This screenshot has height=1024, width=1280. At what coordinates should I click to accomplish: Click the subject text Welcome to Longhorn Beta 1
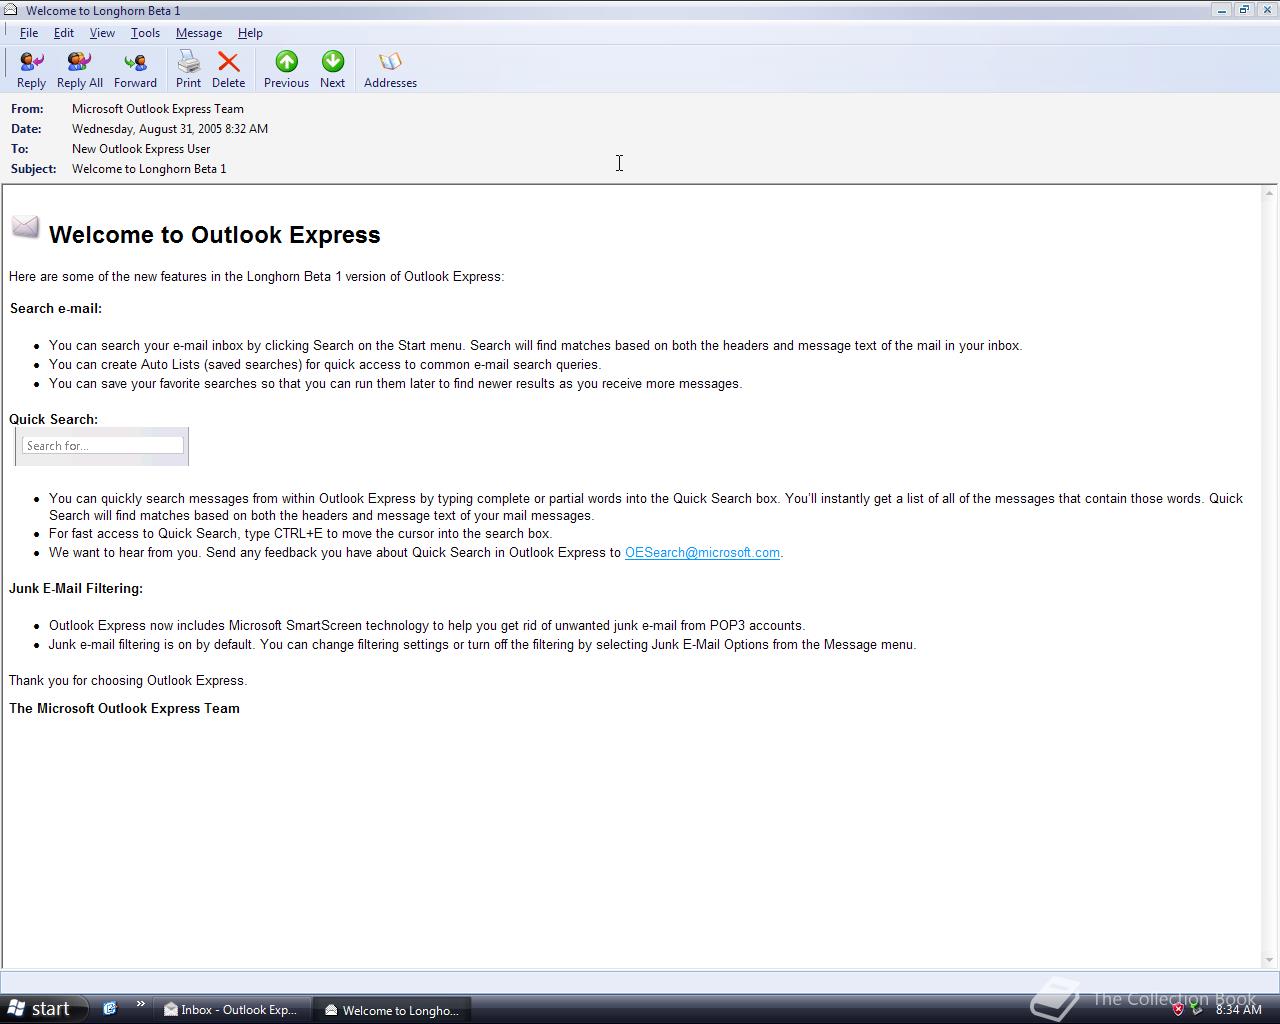[x=149, y=169]
